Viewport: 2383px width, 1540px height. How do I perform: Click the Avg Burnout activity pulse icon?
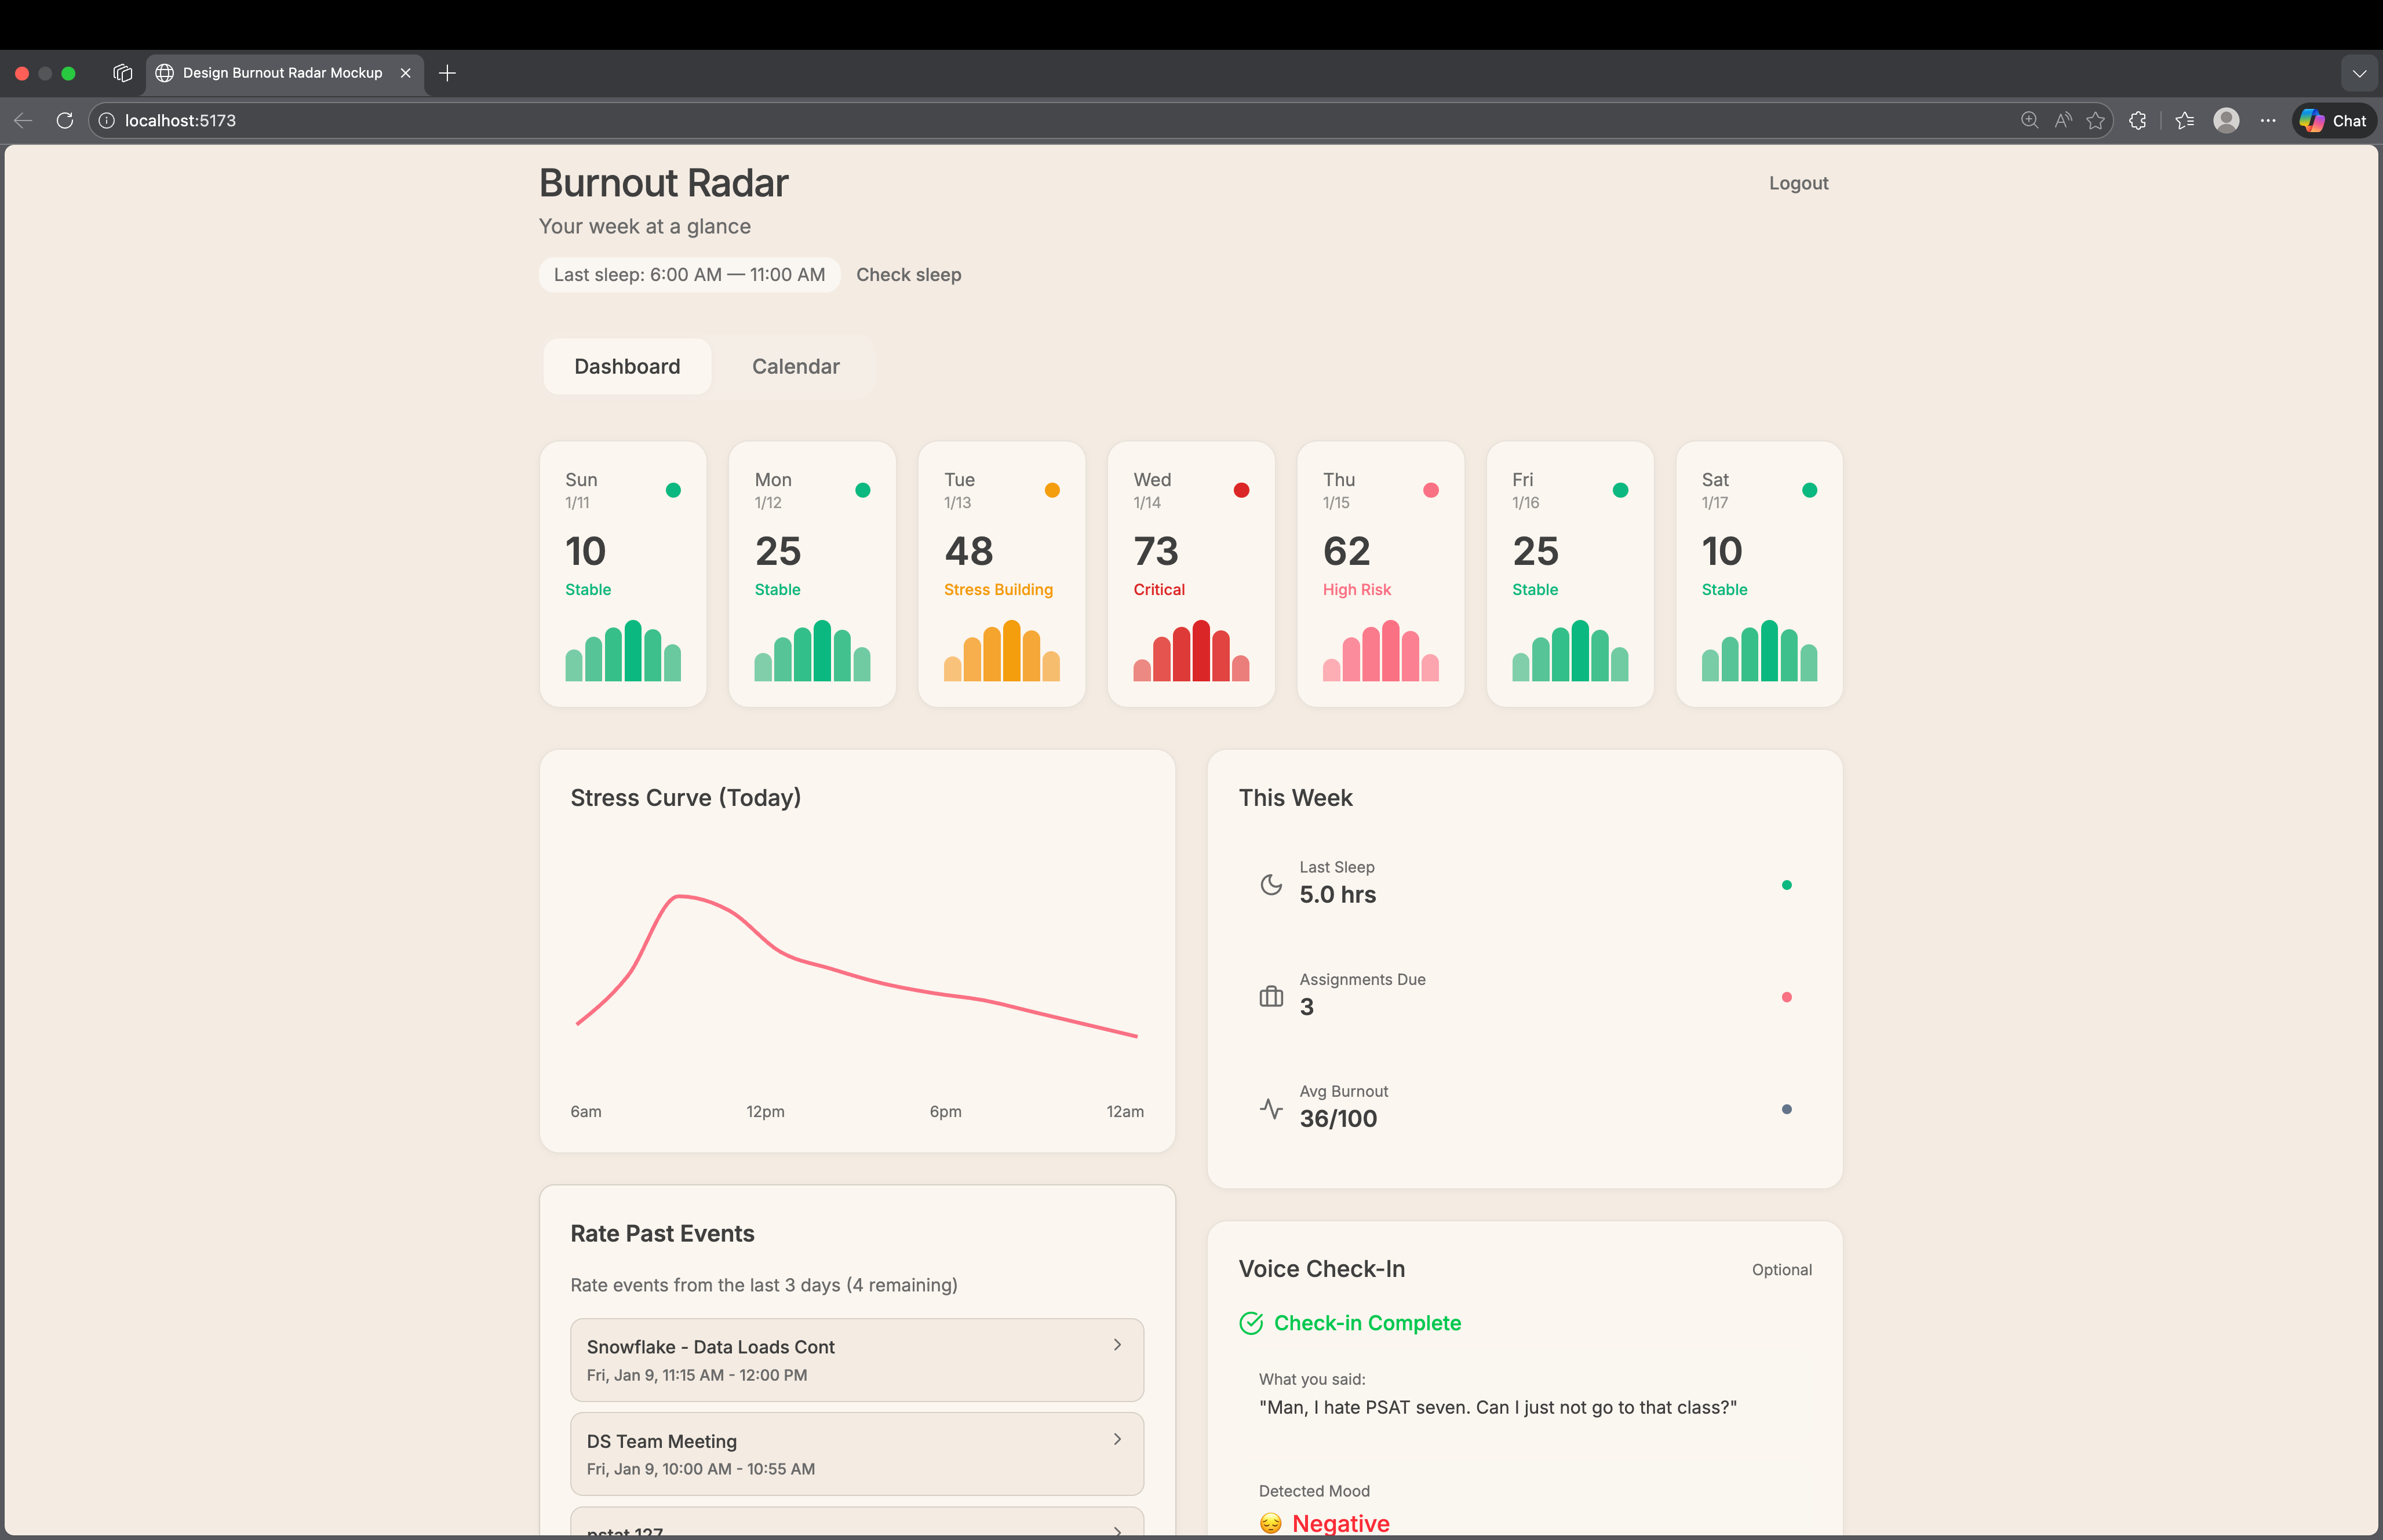[1270, 1108]
